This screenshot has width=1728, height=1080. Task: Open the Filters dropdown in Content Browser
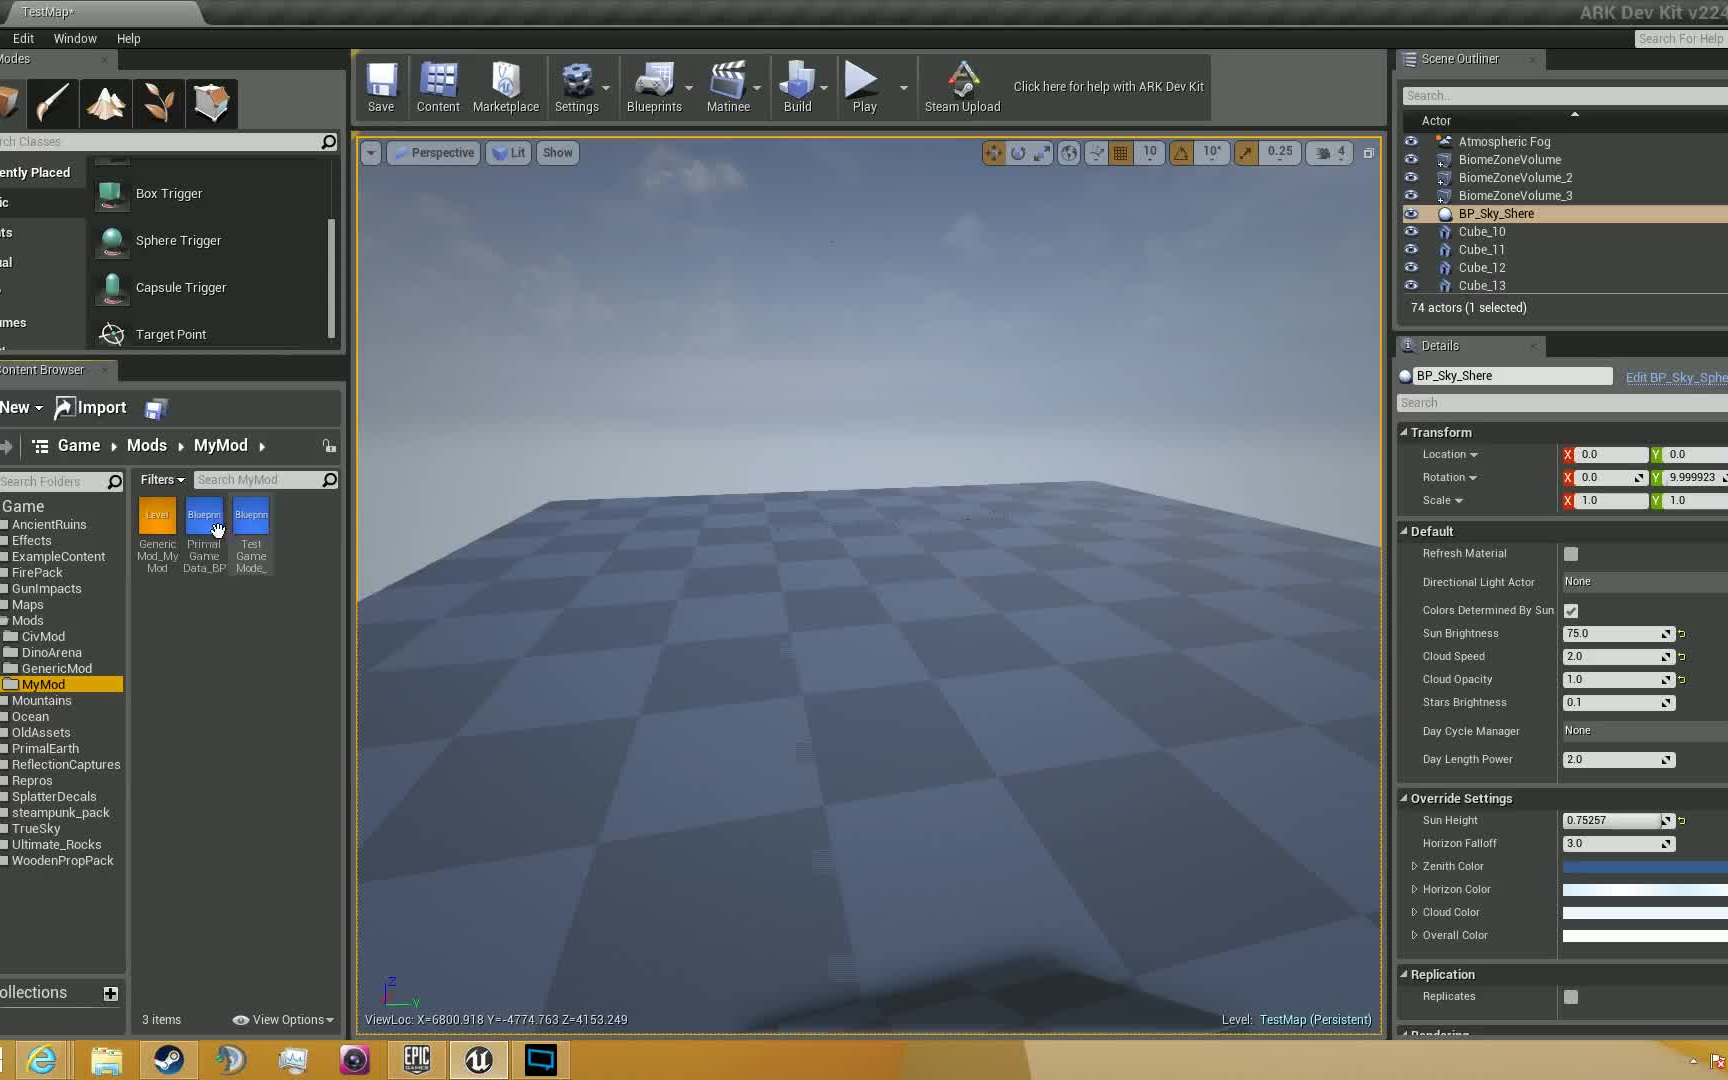(162, 480)
